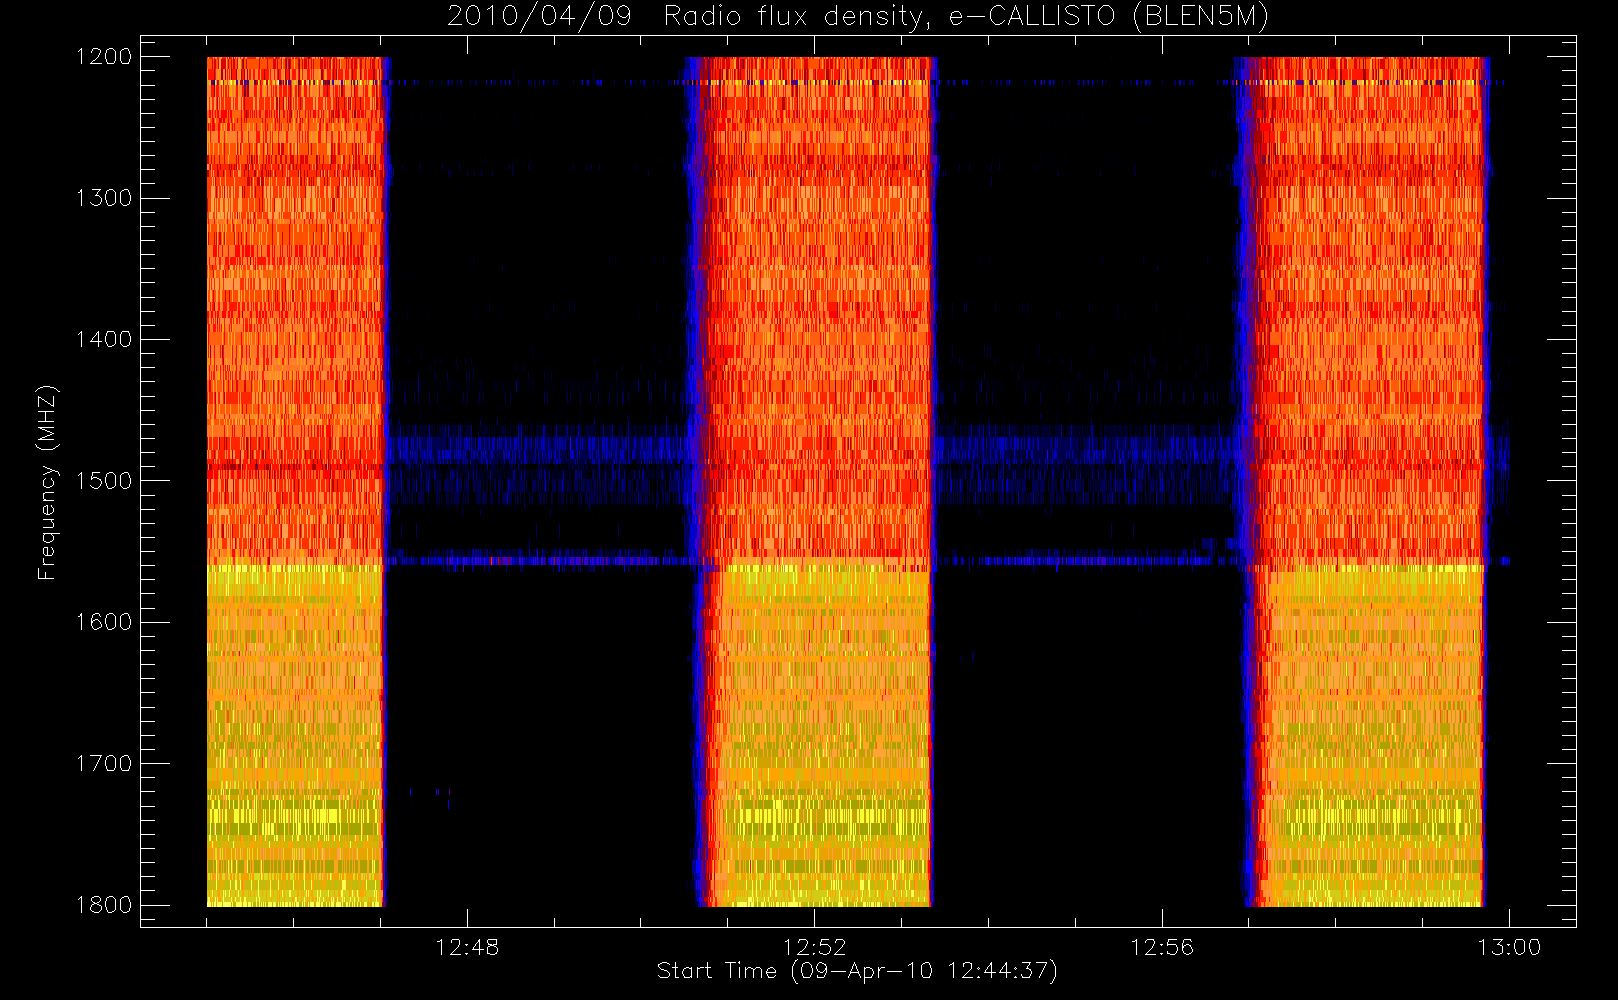
Task: Select the 1300 frequency tick label
Action: 104,198
